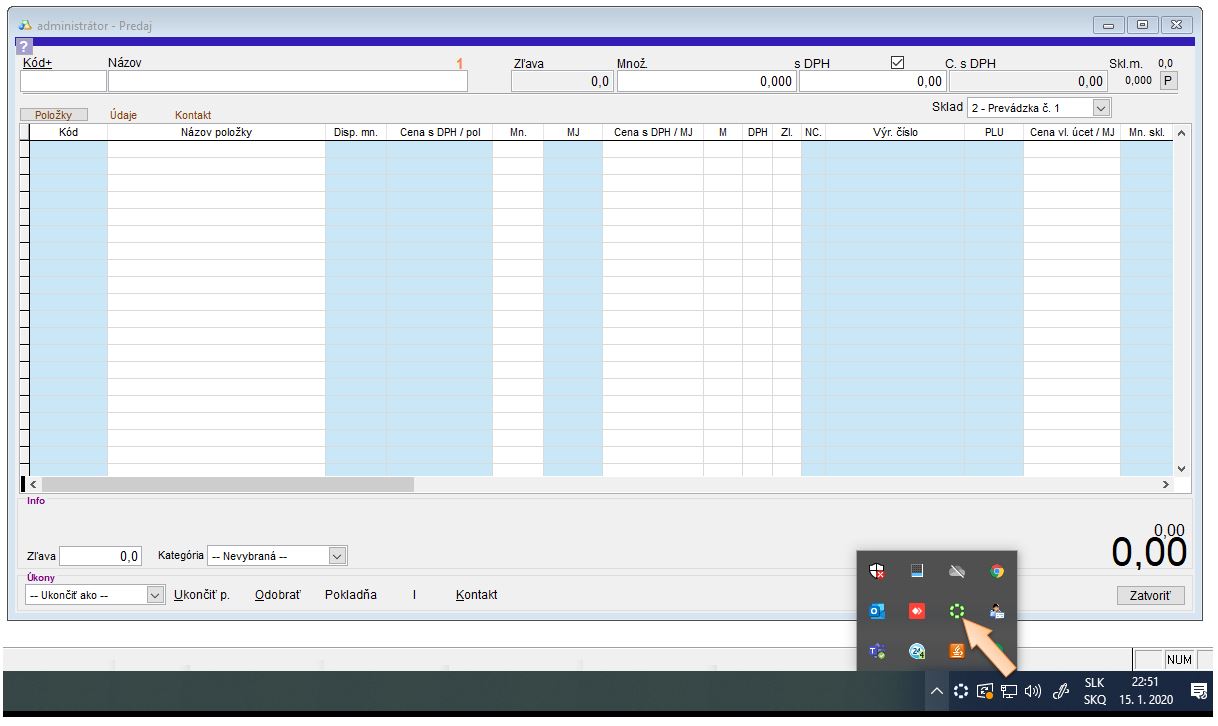Screen dimensions: 1218x726
Task: Switch to the Kontakt tab
Action: (193, 115)
